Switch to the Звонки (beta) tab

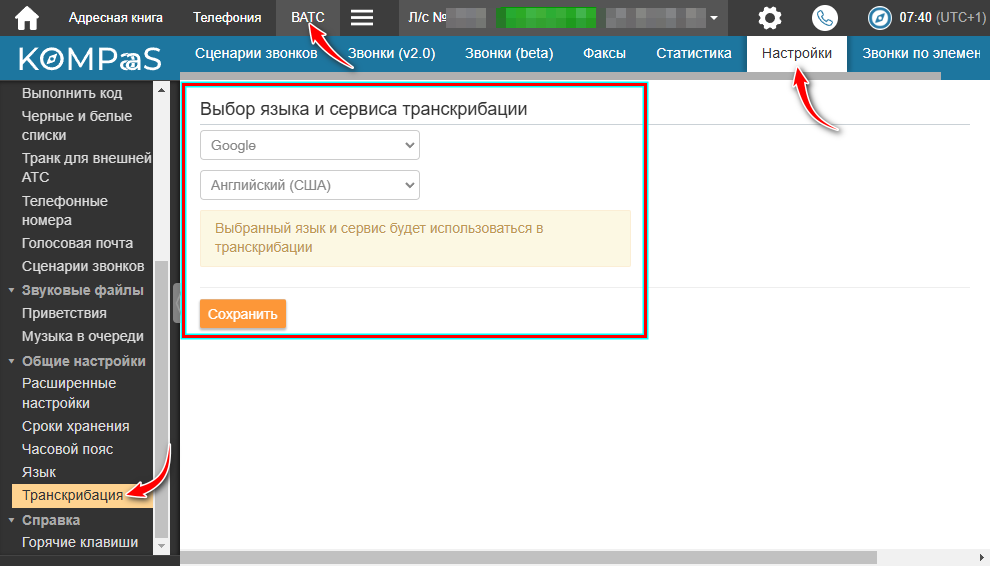click(509, 54)
